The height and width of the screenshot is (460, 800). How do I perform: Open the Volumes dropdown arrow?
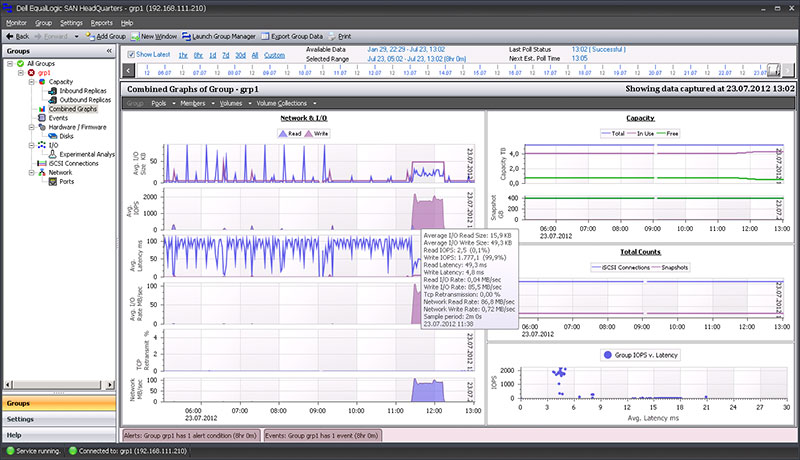coord(249,104)
